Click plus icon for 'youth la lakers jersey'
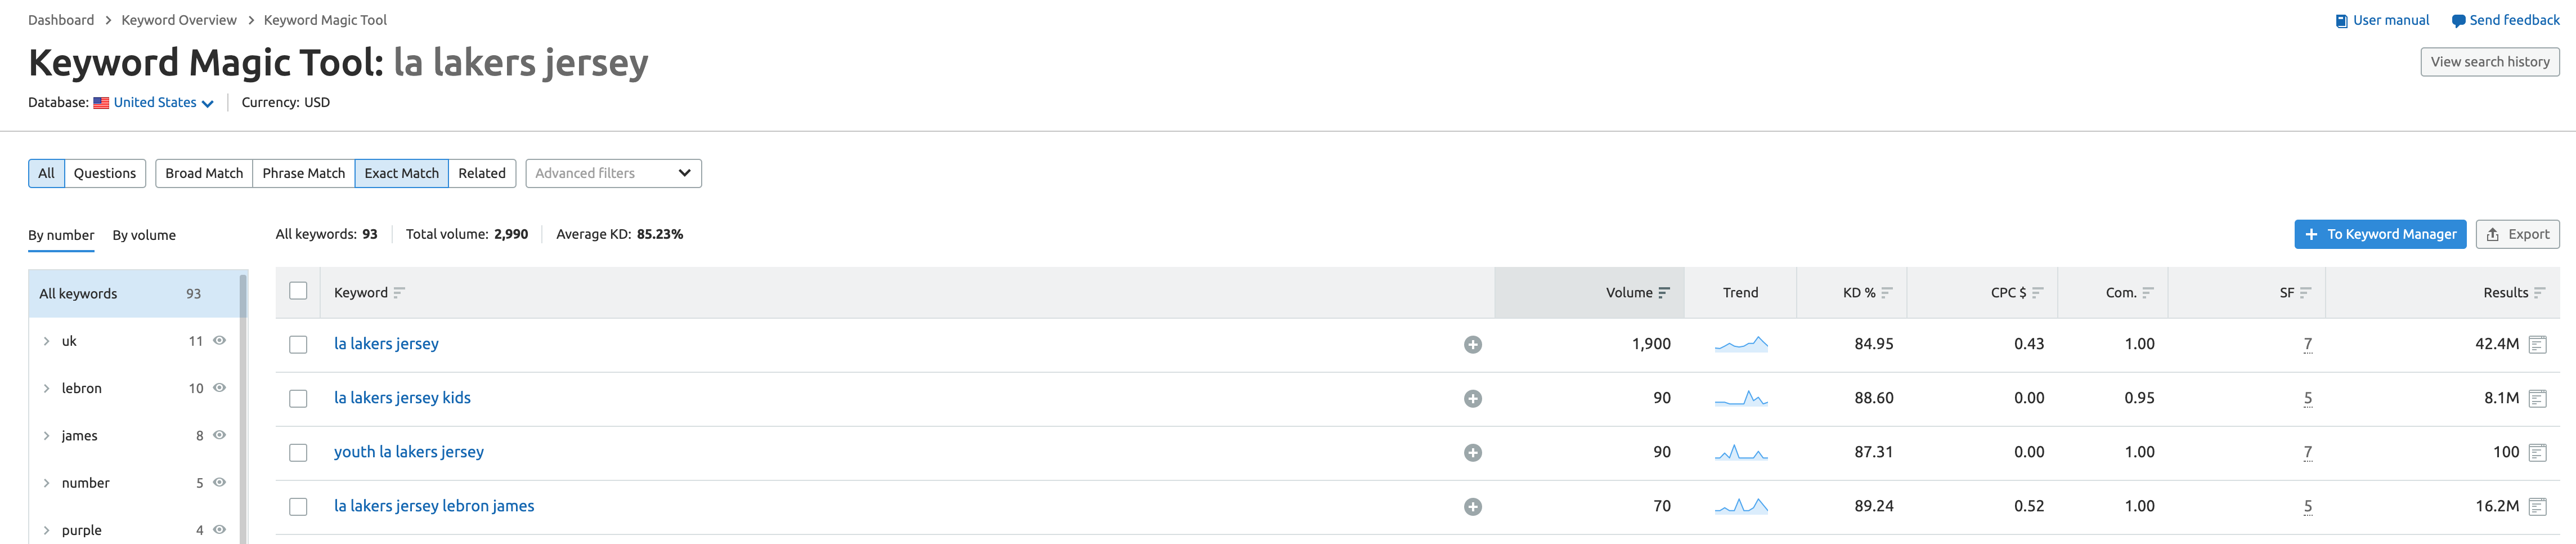The height and width of the screenshot is (544, 2576). click(x=1472, y=453)
